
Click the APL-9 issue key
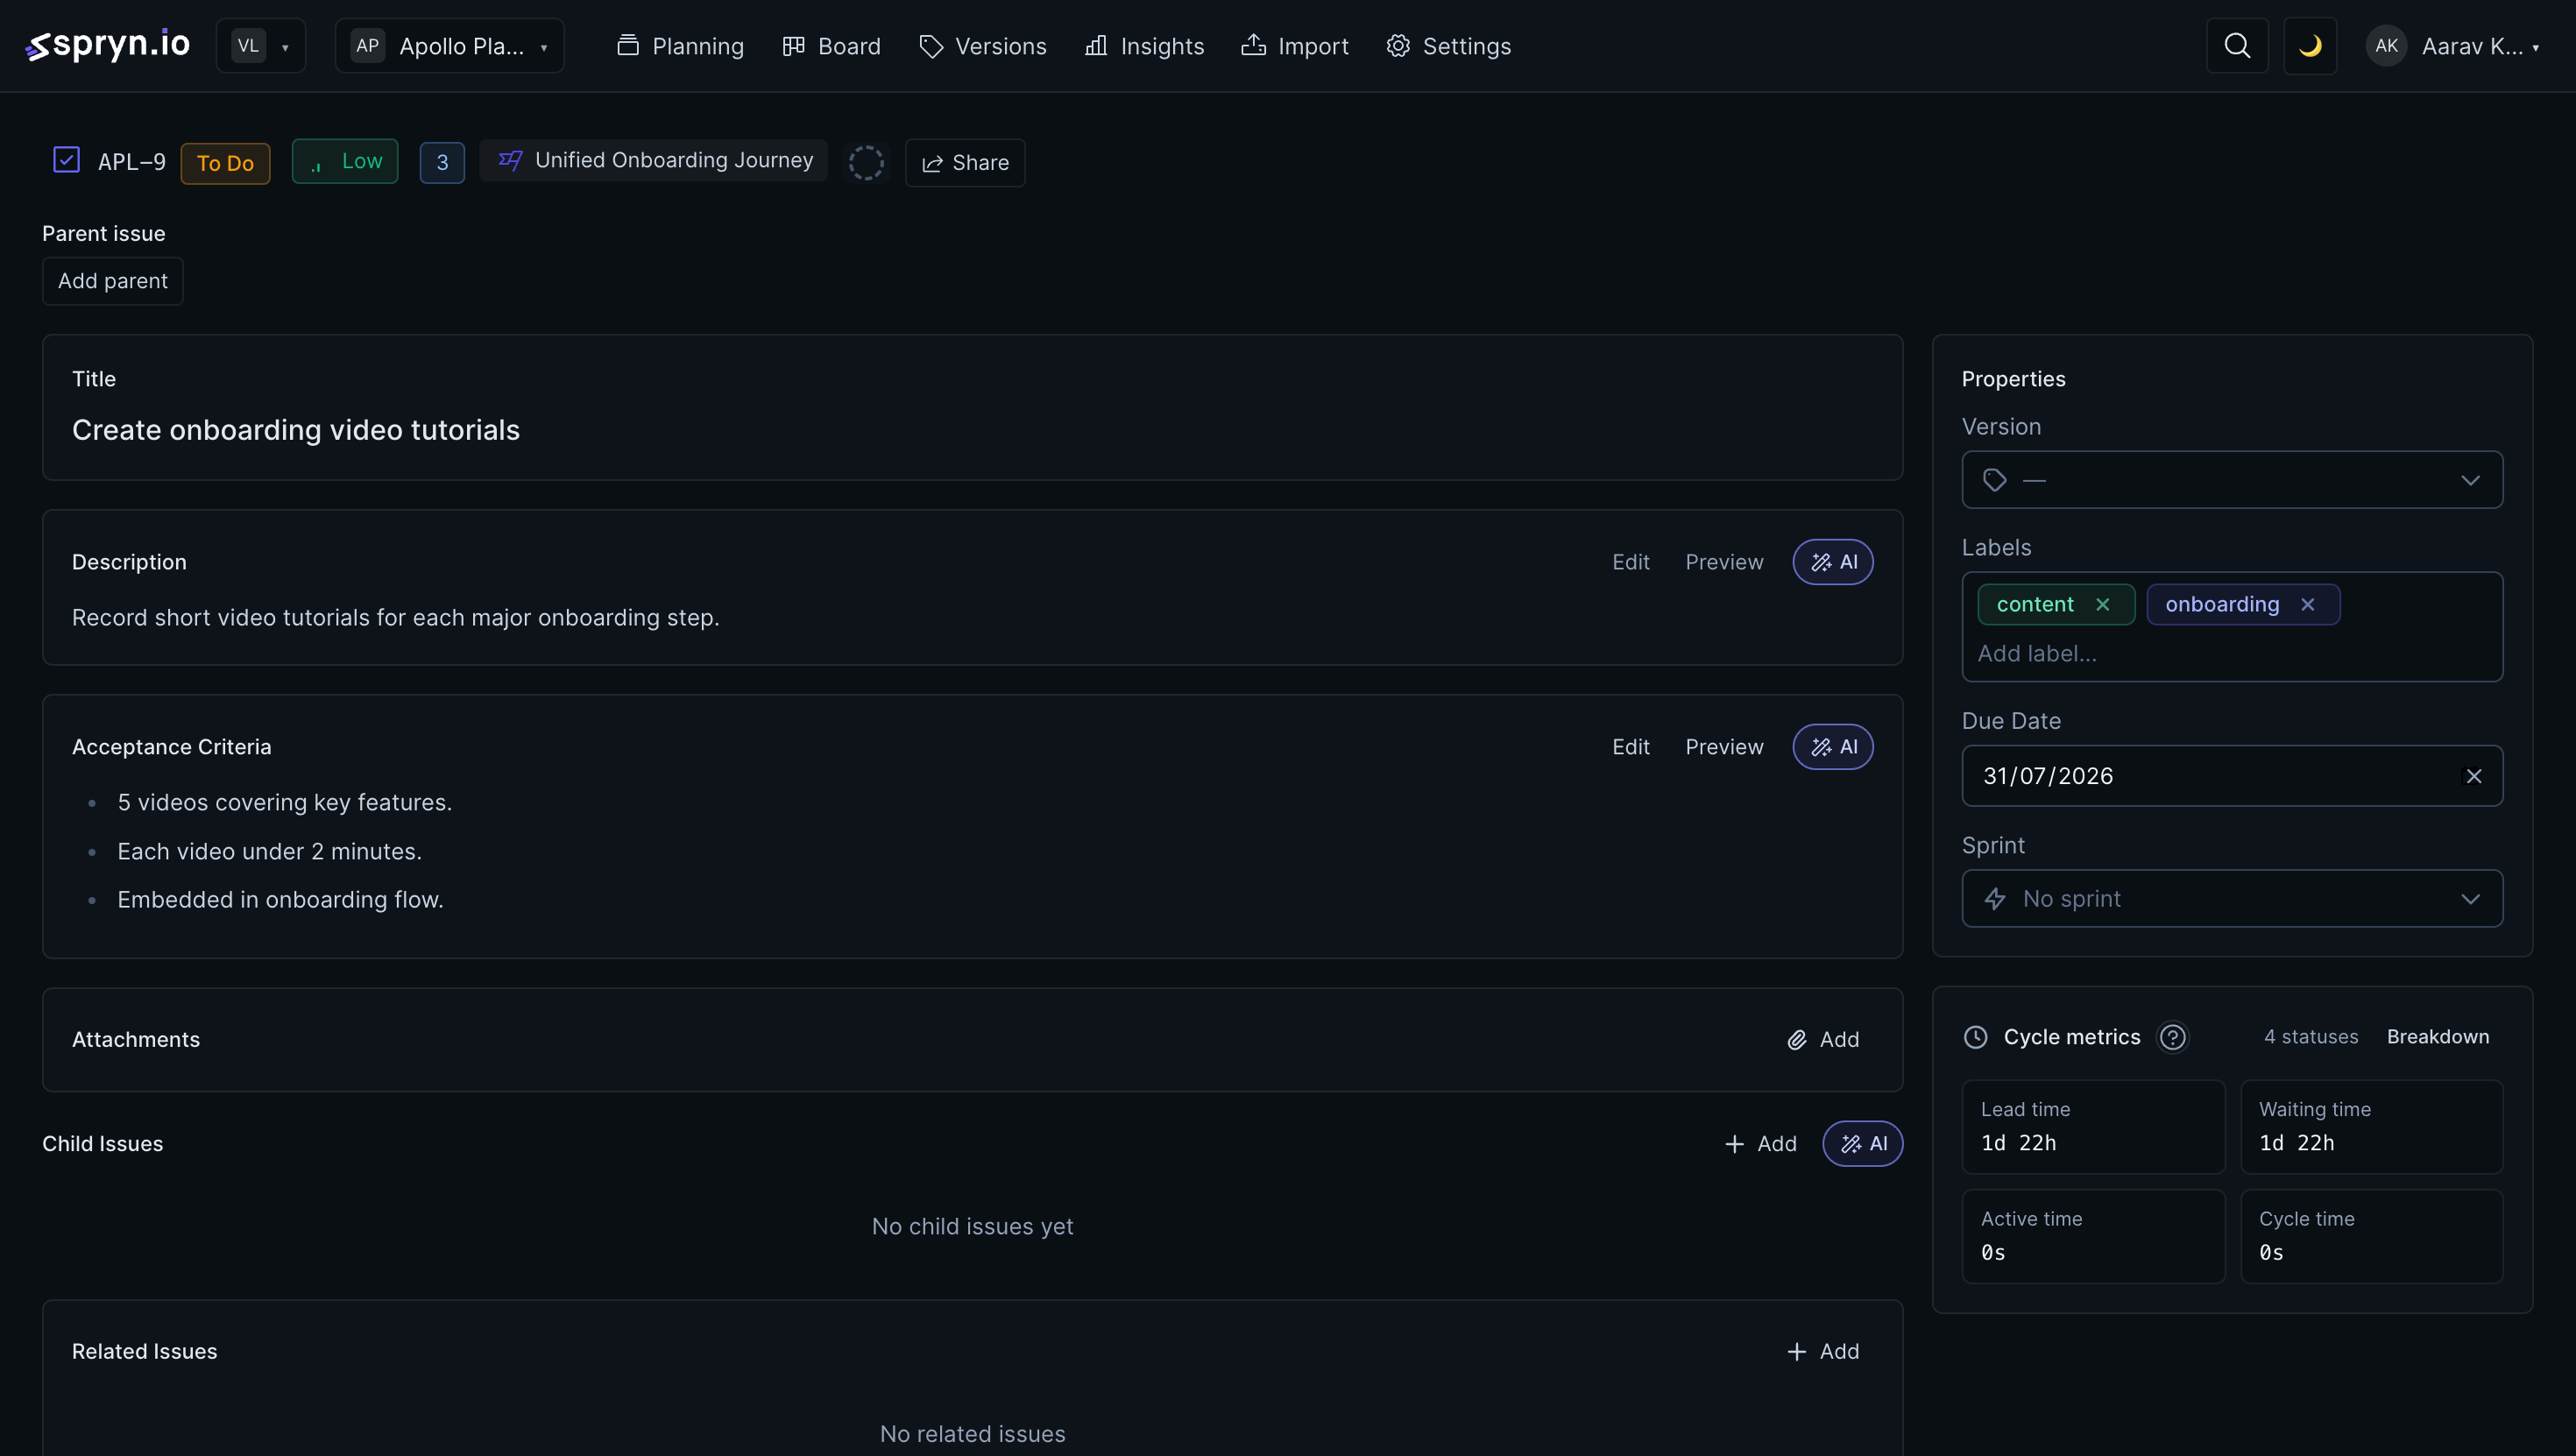(x=131, y=162)
